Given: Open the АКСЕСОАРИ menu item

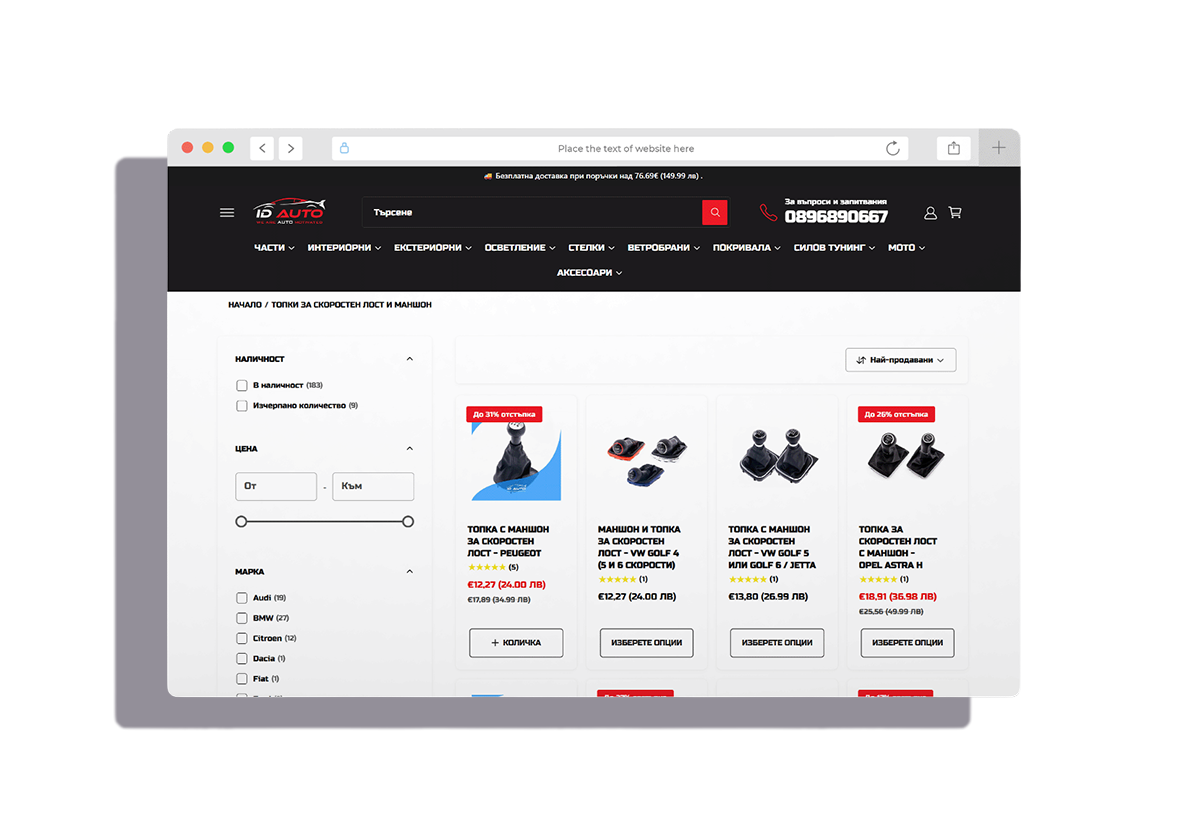Looking at the screenshot, I should 590,272.
